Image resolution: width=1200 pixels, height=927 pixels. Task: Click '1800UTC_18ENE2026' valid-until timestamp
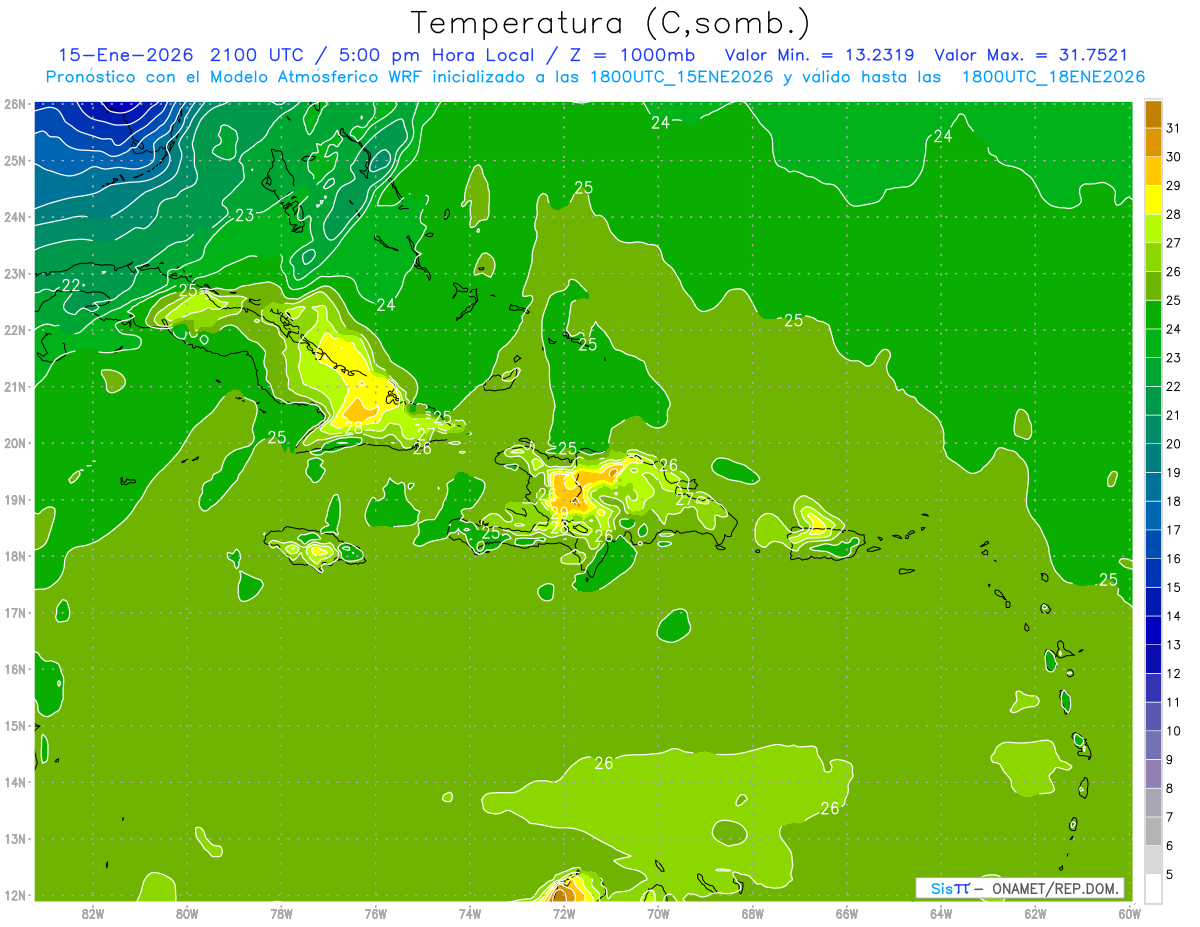point(1053,77)
